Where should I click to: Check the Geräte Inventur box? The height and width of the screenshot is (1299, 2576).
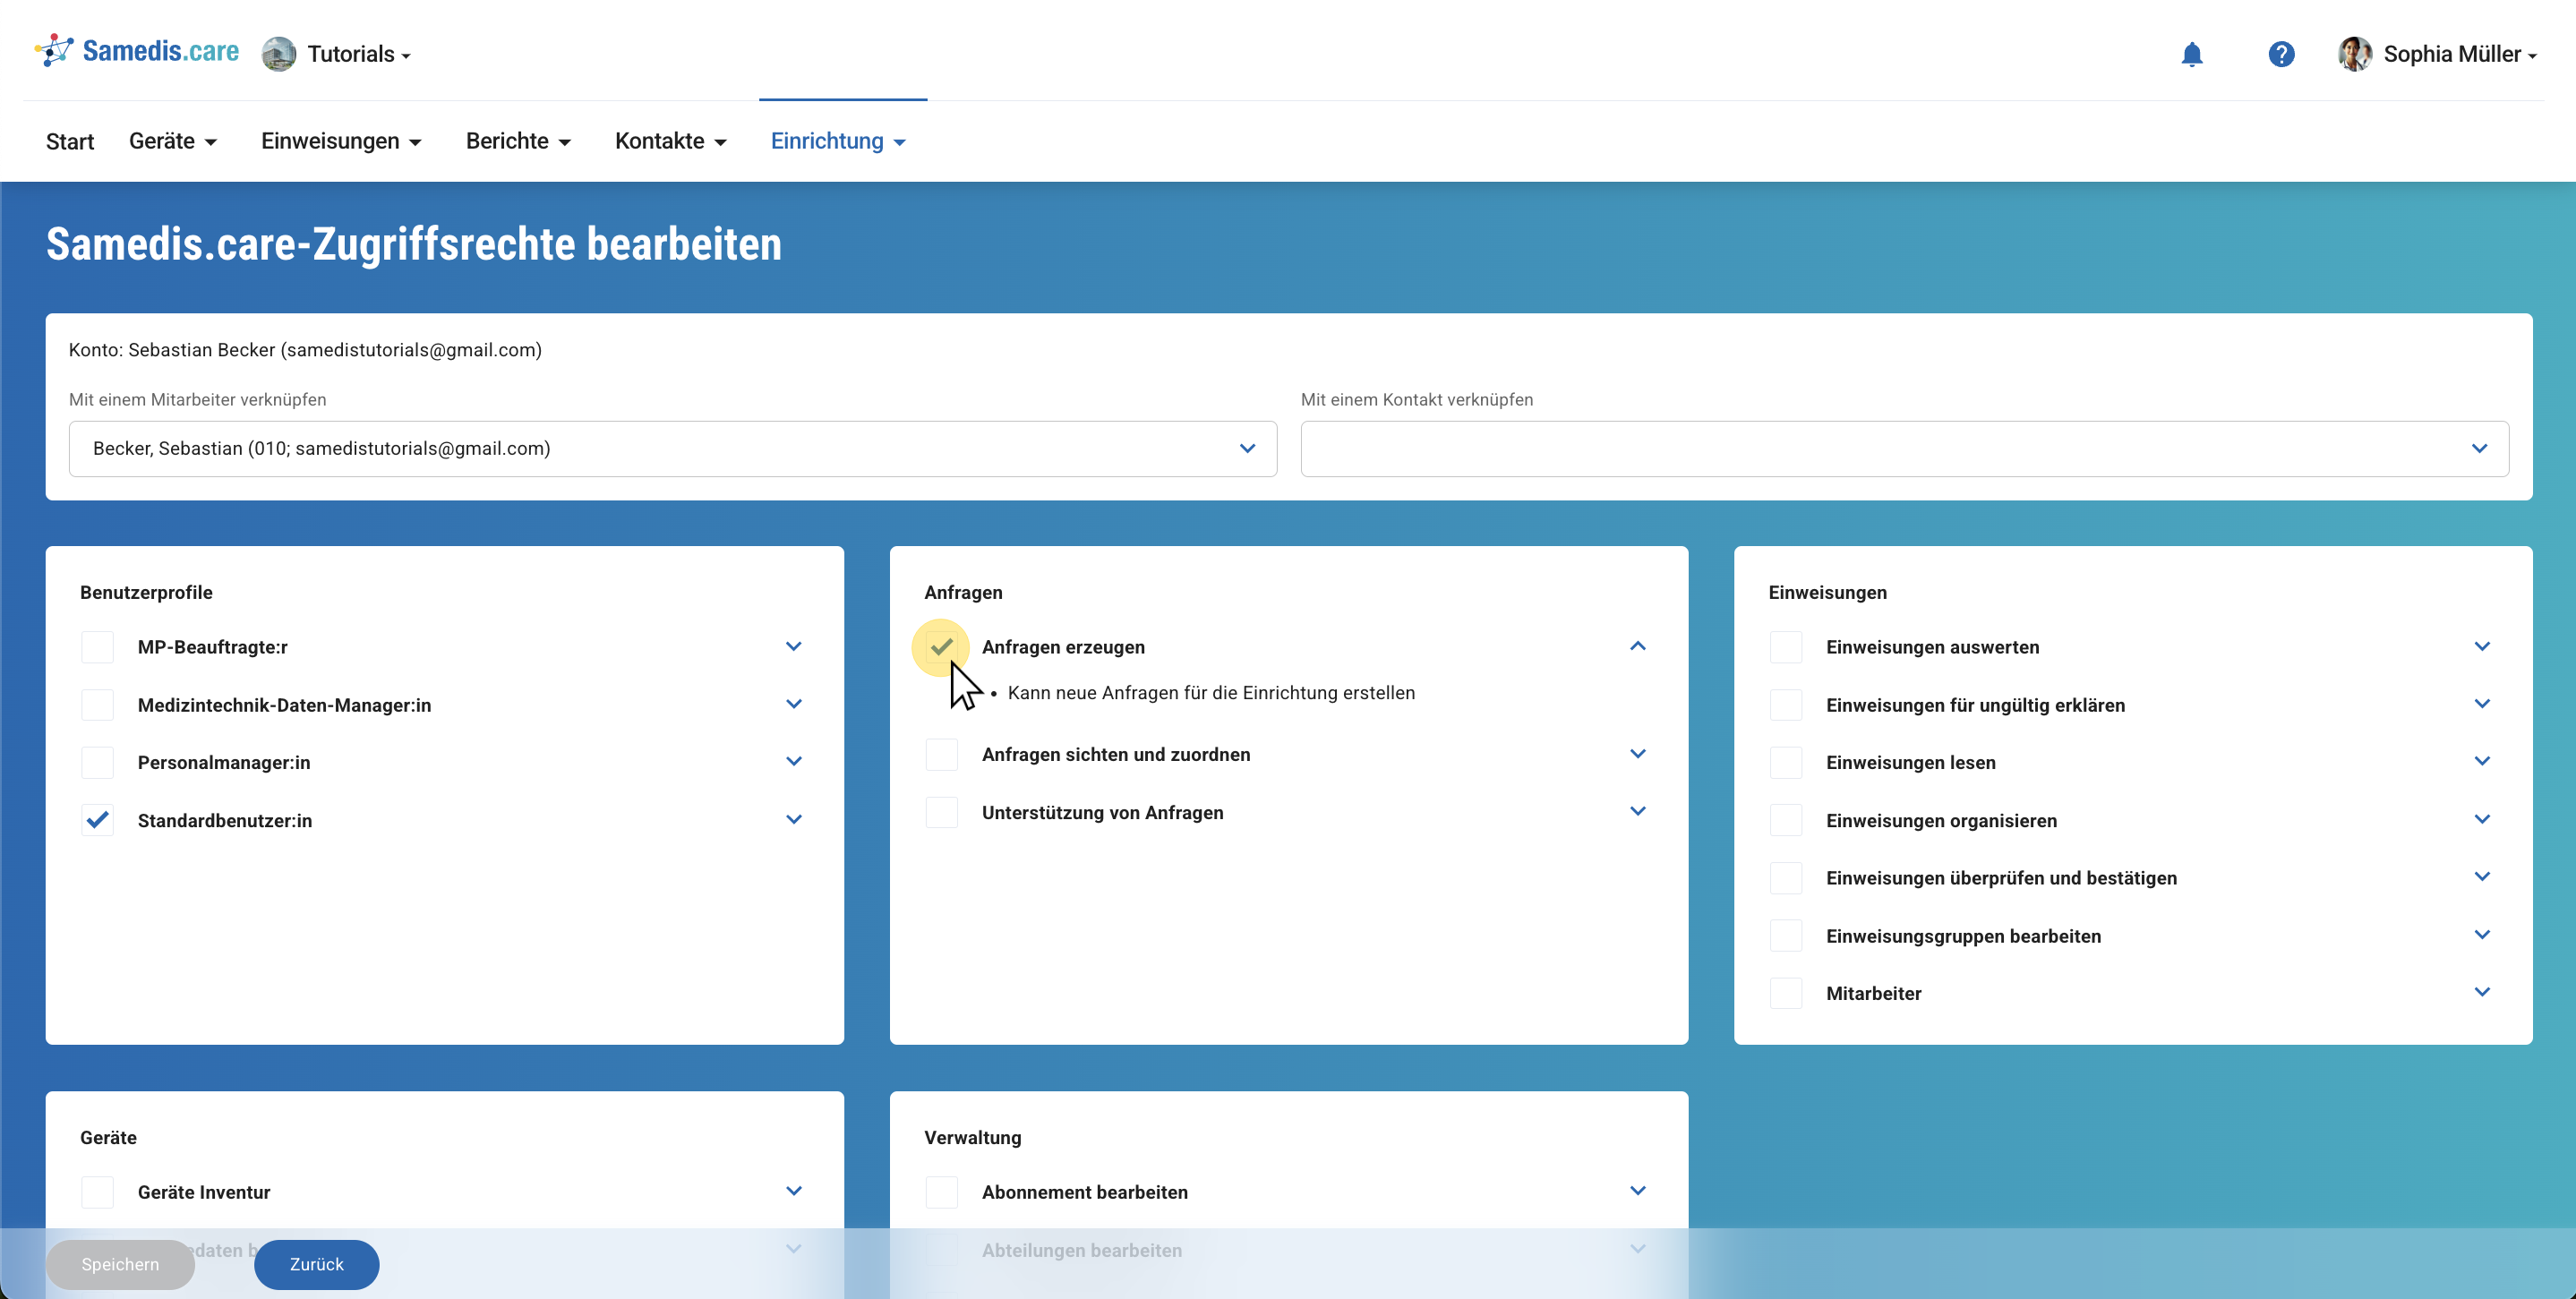click(x=97, y=1192)
